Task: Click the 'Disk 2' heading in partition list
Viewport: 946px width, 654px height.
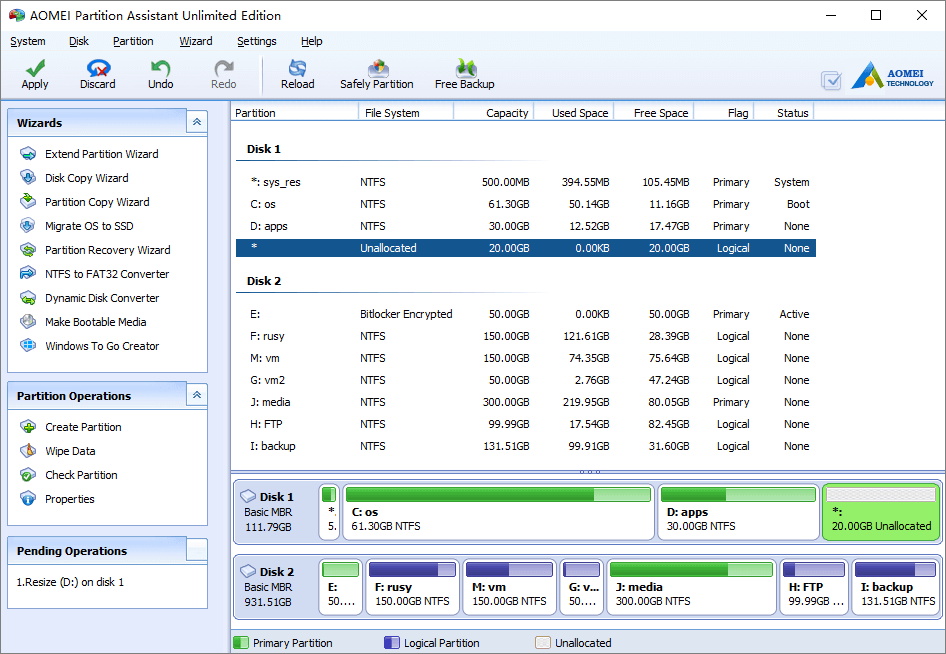Action: [264, 281]
